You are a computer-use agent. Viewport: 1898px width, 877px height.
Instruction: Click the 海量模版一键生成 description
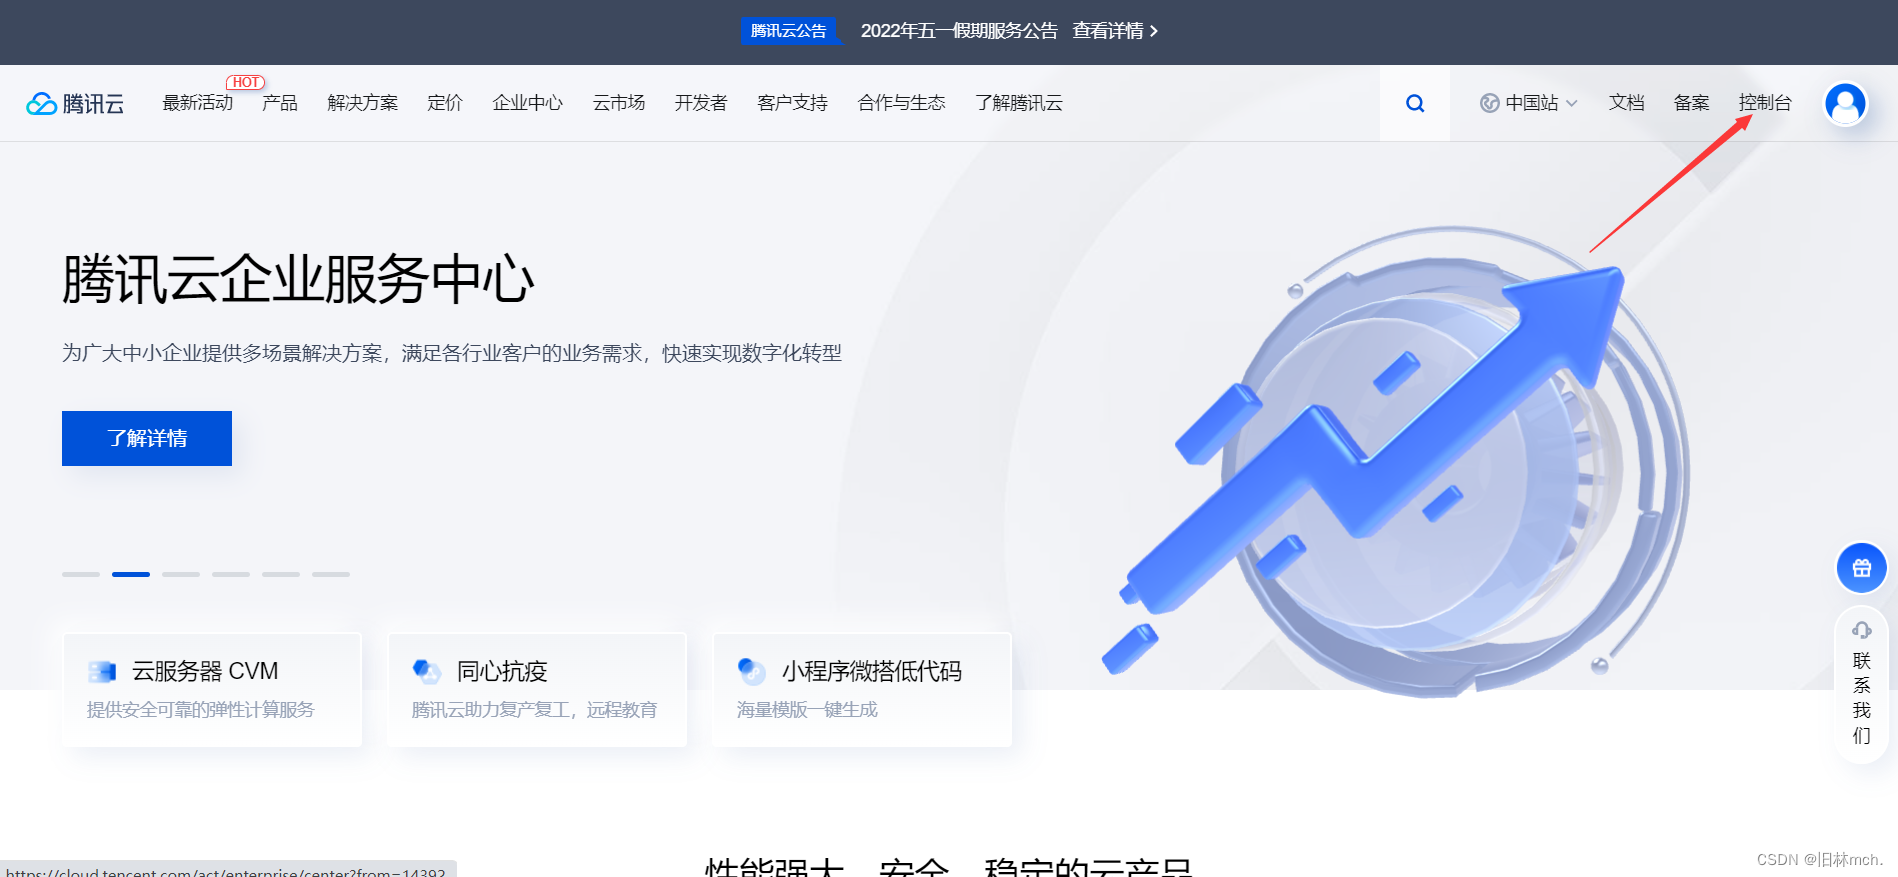click(x=807, y=709)
